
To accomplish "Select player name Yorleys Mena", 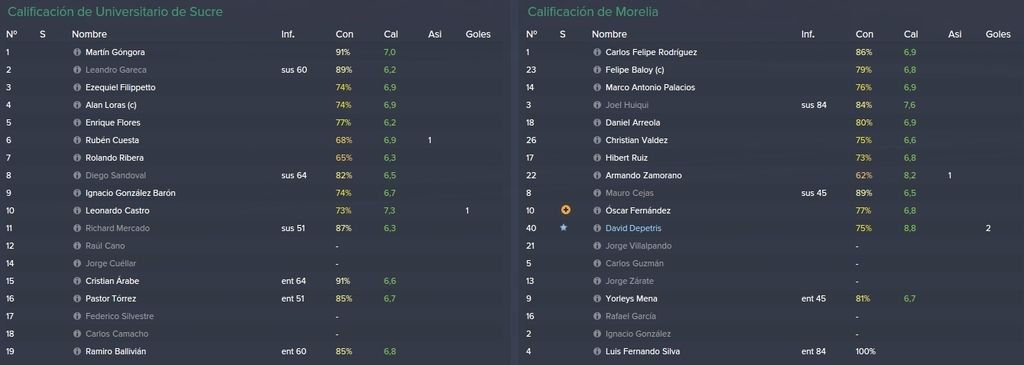I will click(x=631, y=299).
